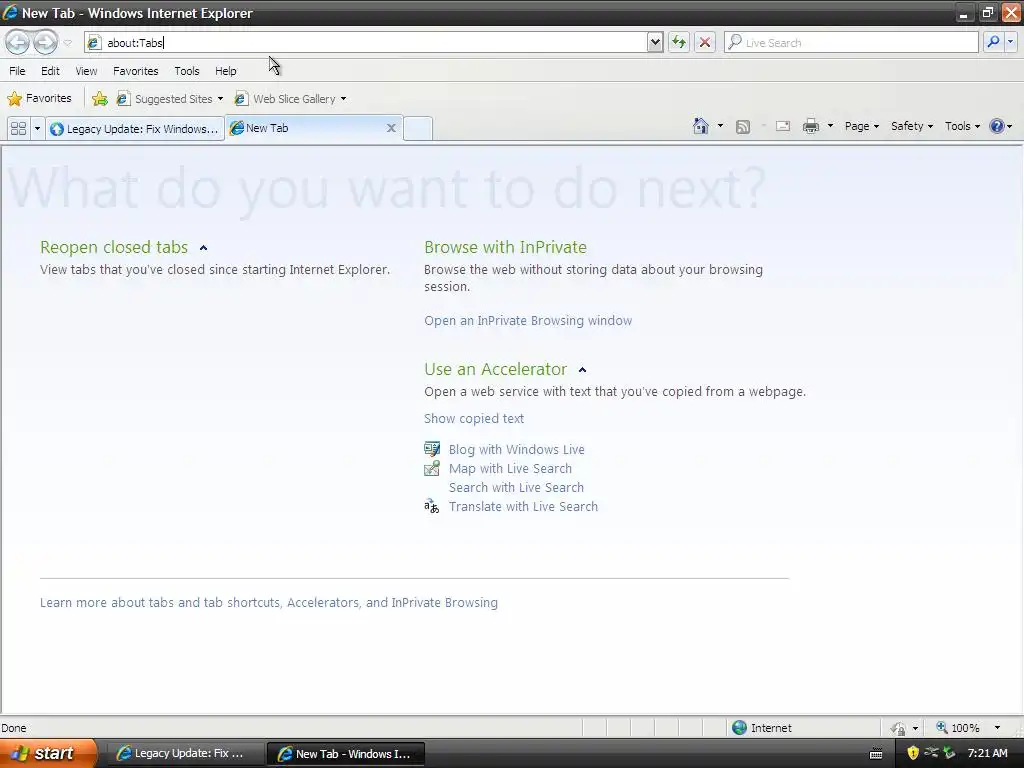Click the search magnifier button
The image size is (1024, 768).
click(993, 42)
